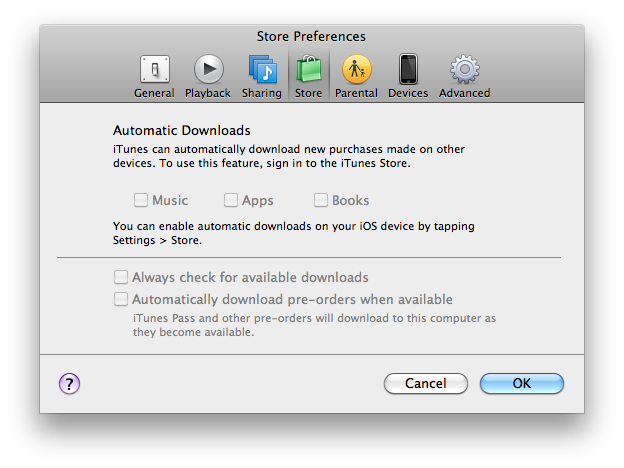Confirm with the OK button
The width and height of the screenshot is (624, 468).
coord(522,383)
